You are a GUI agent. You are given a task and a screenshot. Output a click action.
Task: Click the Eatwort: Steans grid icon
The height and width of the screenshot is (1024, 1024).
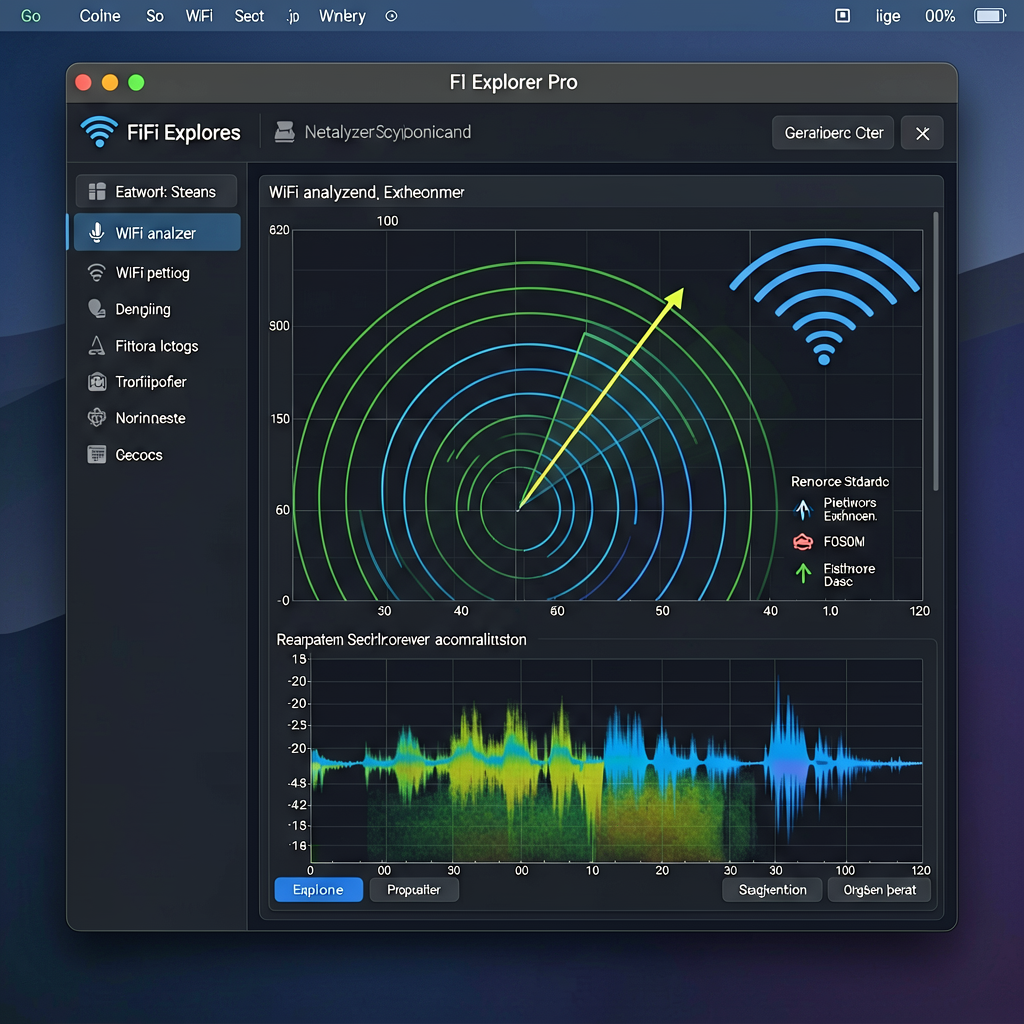pos(97,191)
